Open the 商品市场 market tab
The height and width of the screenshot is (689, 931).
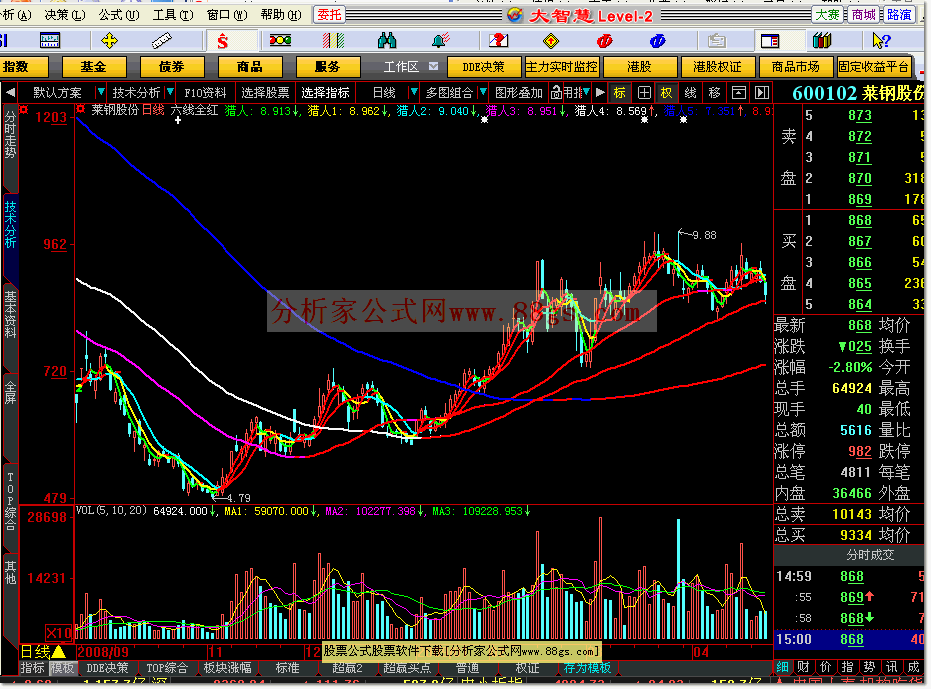[796, 67]
